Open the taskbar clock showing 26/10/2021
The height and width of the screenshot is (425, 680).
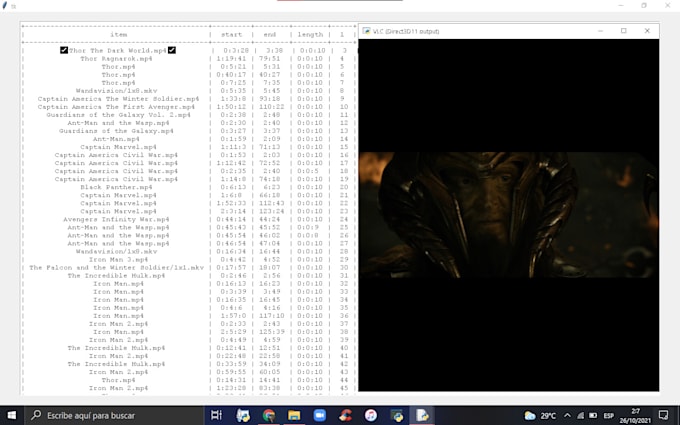coord(635,415)
